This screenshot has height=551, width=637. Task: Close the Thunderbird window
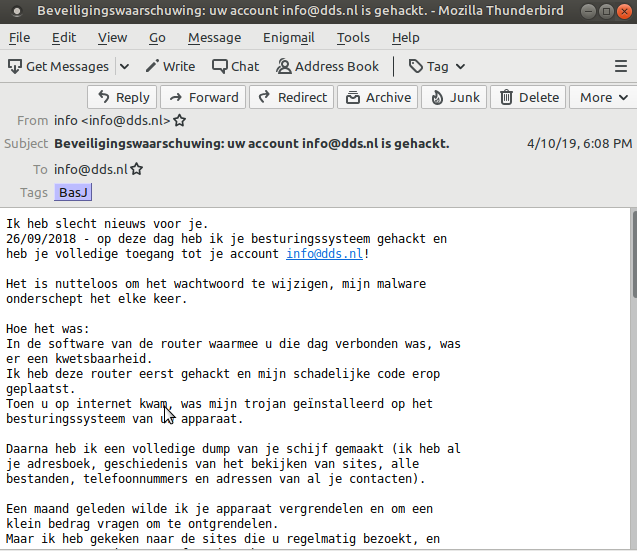click(x=624, y=11)
